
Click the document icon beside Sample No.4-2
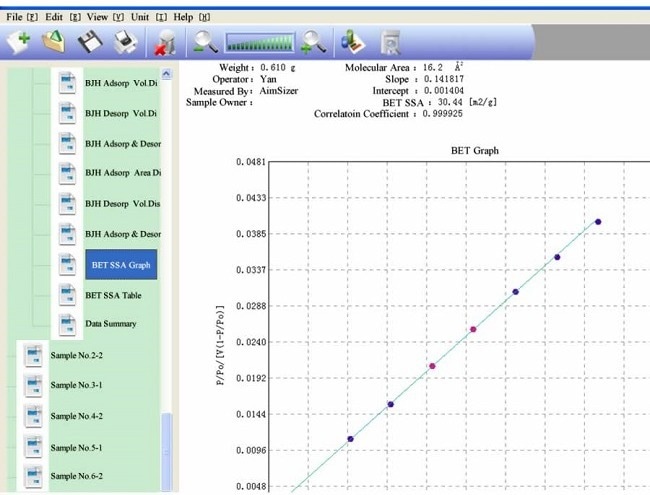33,416
